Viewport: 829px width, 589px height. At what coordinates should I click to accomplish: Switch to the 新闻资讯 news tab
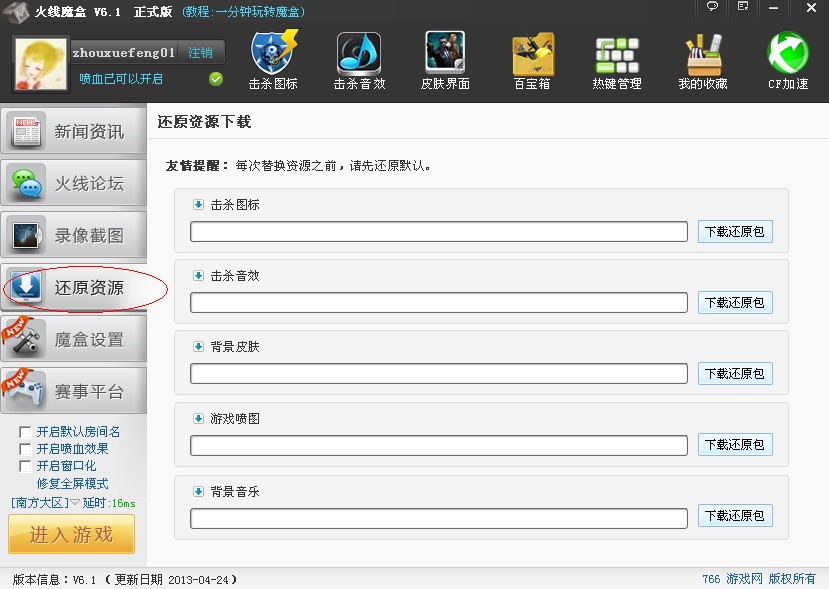pos(73,131)
